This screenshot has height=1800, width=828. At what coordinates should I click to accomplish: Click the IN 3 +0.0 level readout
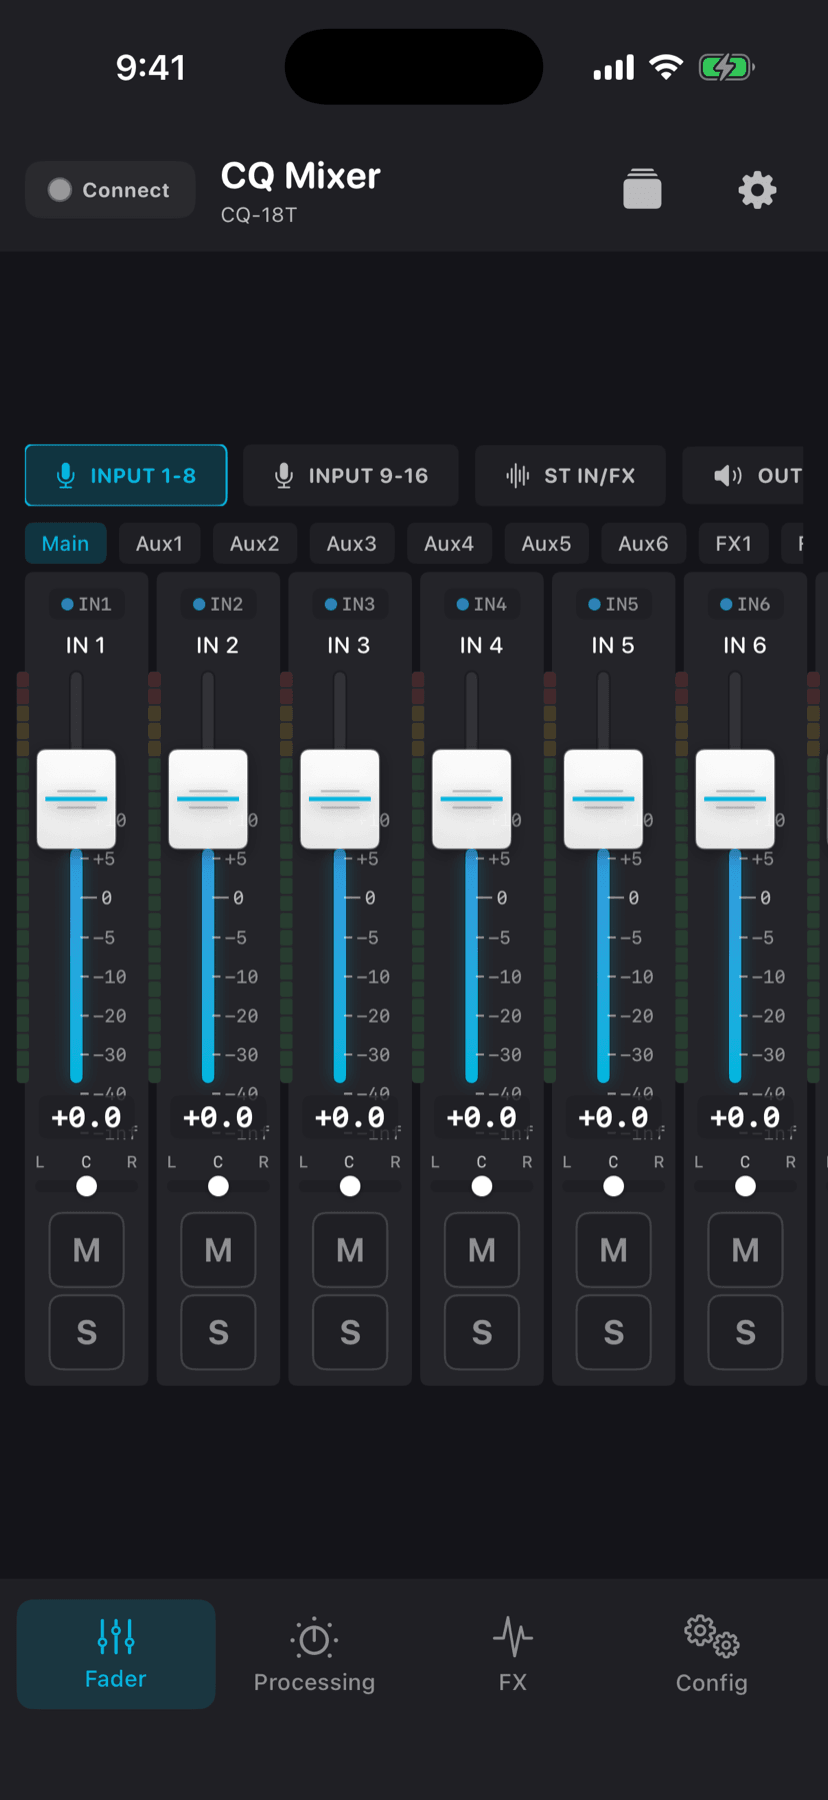350,1117
